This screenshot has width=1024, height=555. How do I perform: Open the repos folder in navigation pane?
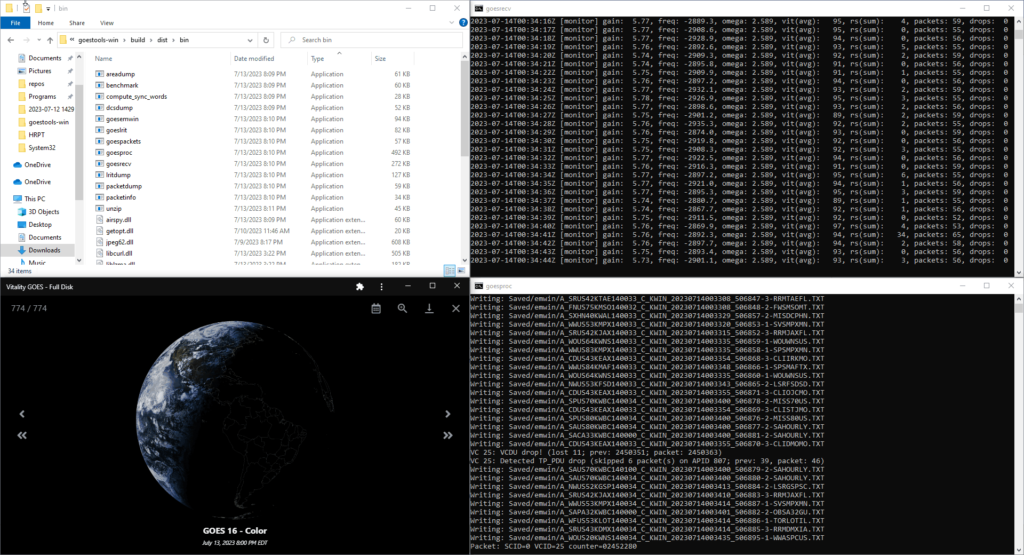(x=36, y=84)
